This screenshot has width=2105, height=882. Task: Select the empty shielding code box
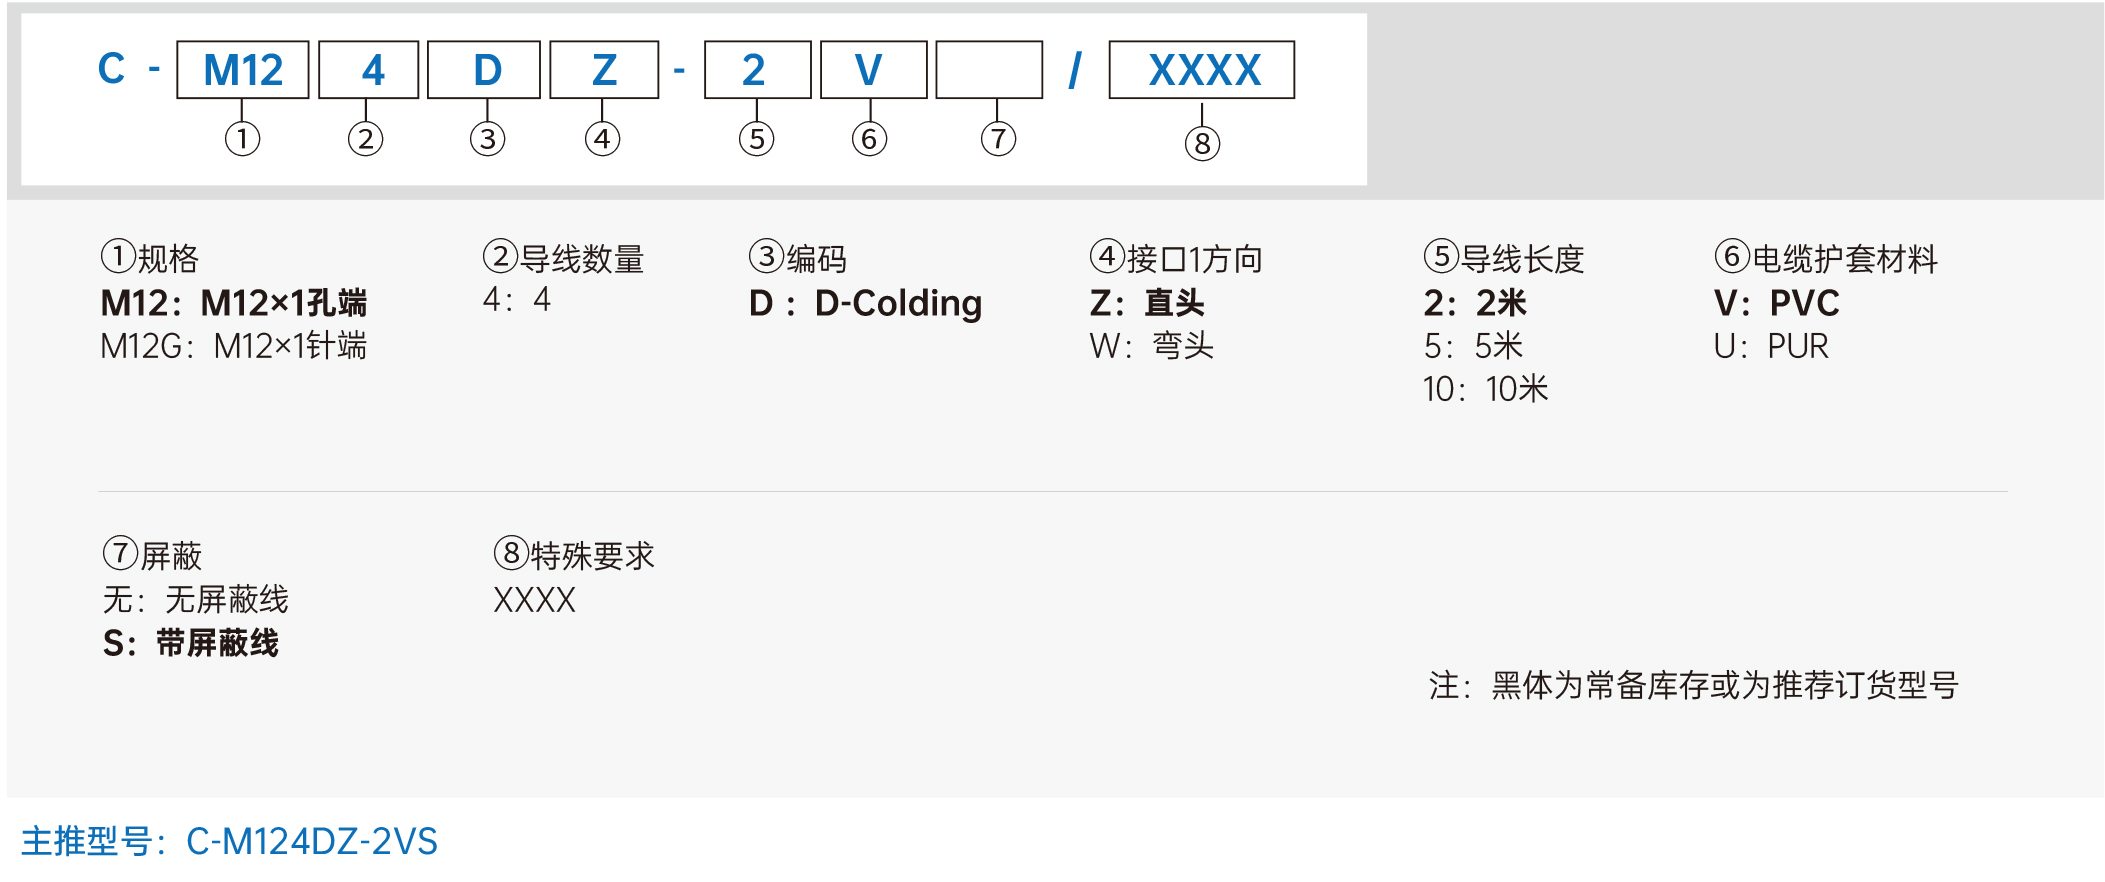[x=989, y=70]
